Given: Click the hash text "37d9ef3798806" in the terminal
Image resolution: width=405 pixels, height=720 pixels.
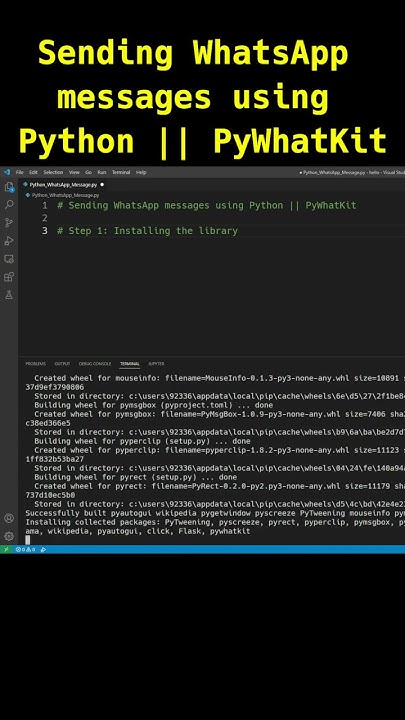Looking at the screenshot, I should pyautogui.click(x=55, y=387).
